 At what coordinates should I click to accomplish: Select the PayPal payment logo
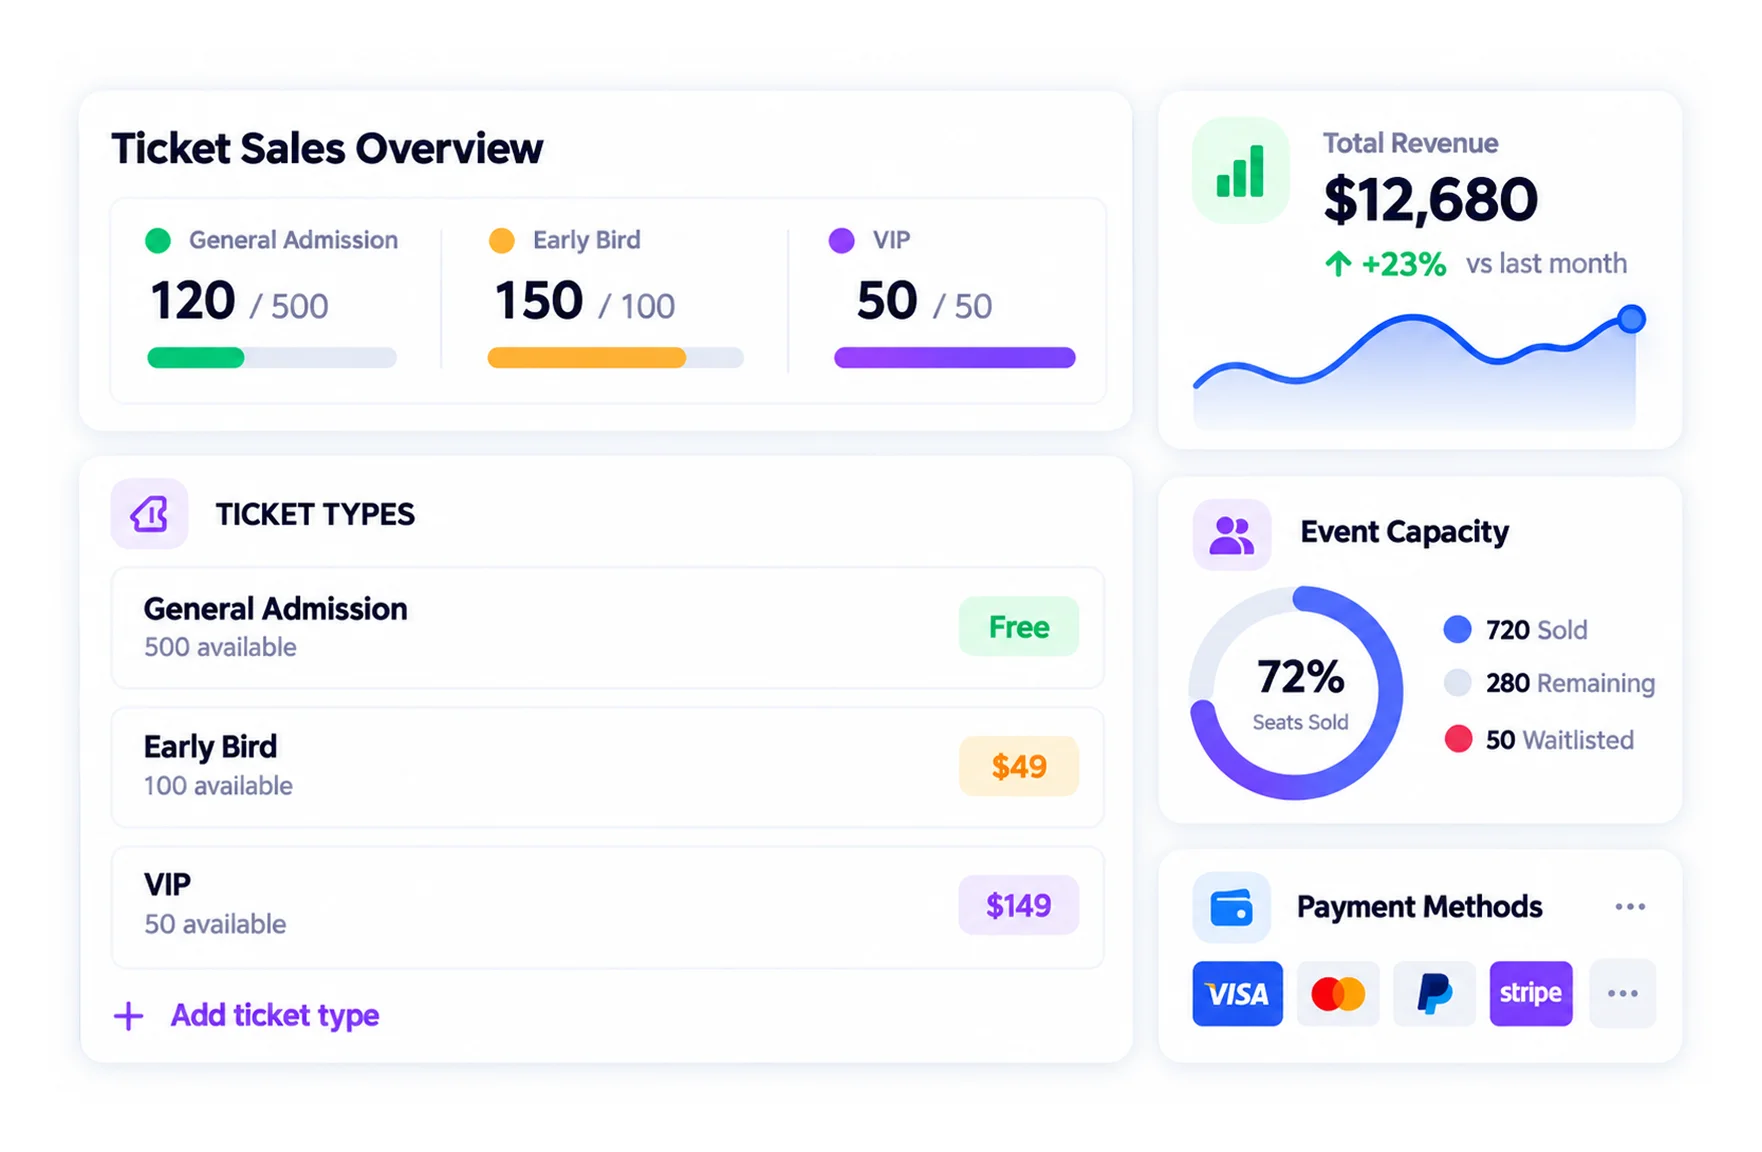click(1434, 994)
